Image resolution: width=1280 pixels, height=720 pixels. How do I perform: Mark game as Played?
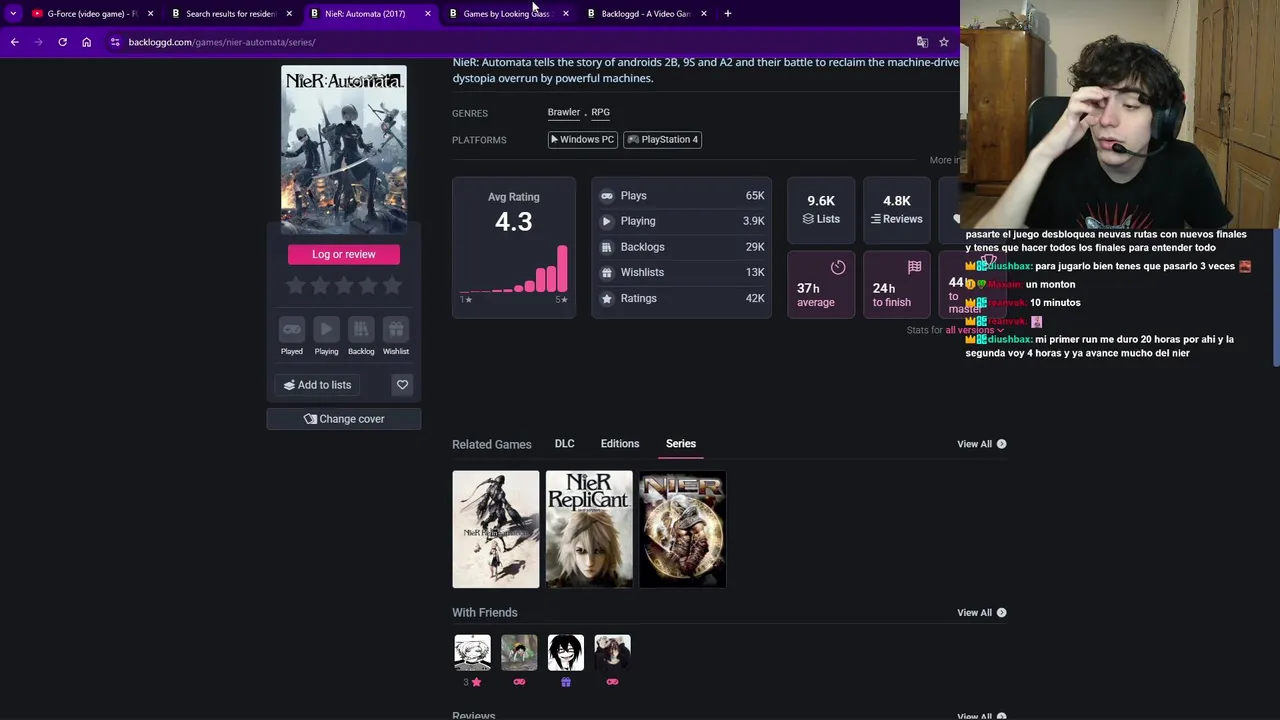(x=291, y=337)
